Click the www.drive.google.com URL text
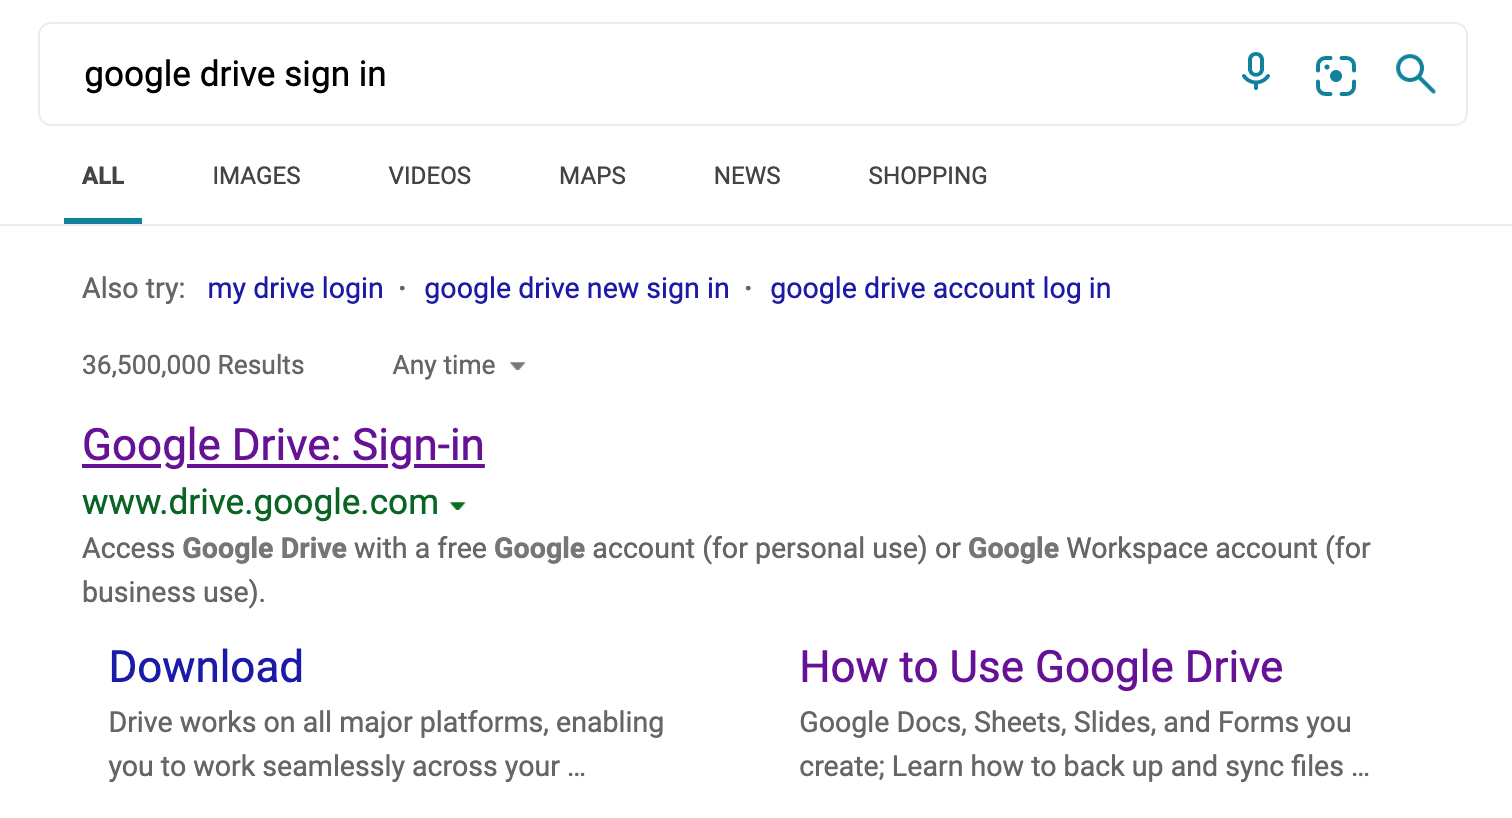 coord(260,502)
